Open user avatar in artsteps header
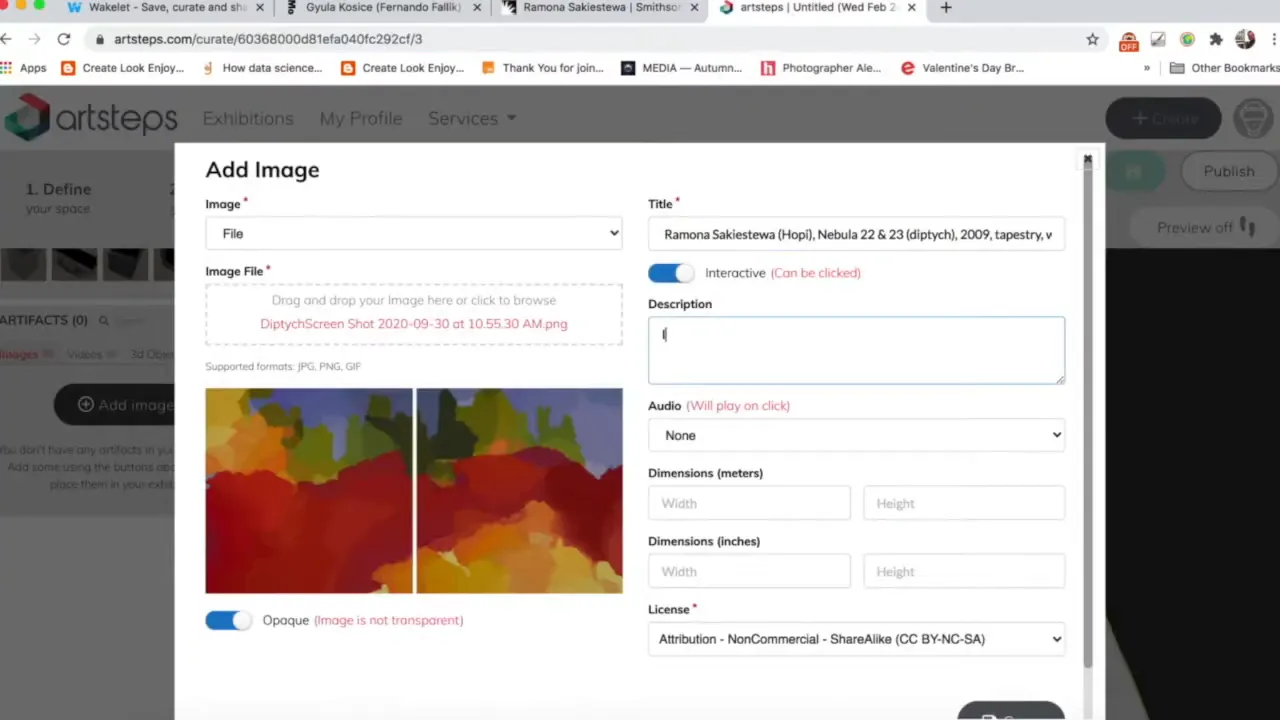The height and width of the screenshot is (720, 1280). 1253,118
